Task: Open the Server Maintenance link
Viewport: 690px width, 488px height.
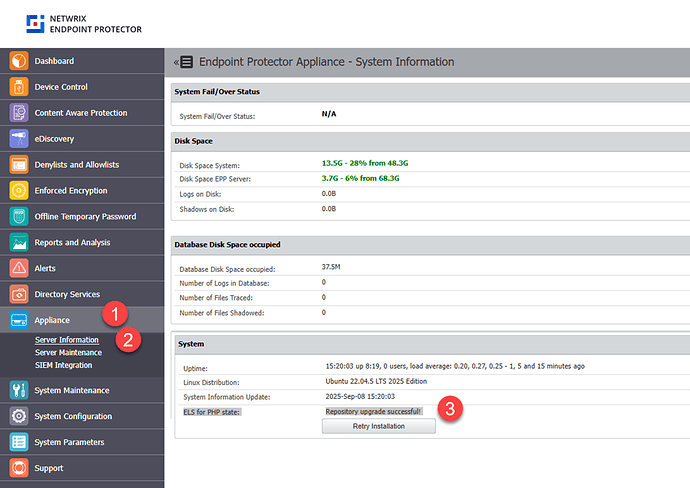Action: click(x=68, y=352)
